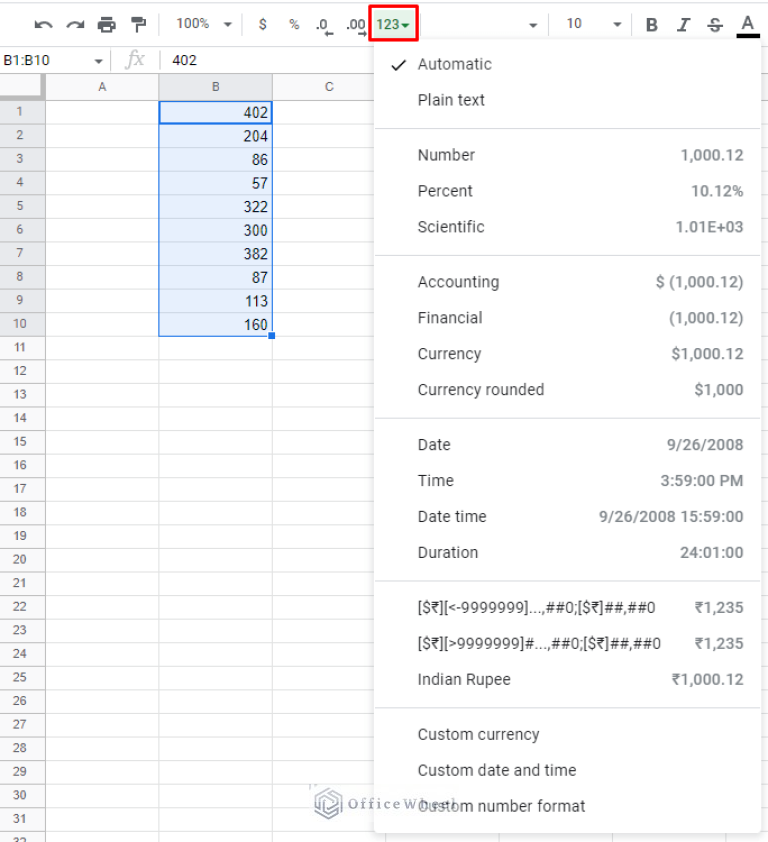Toggle Strikethrough formatting
Screen dimensions: 768x842
[x=715, y=24]
